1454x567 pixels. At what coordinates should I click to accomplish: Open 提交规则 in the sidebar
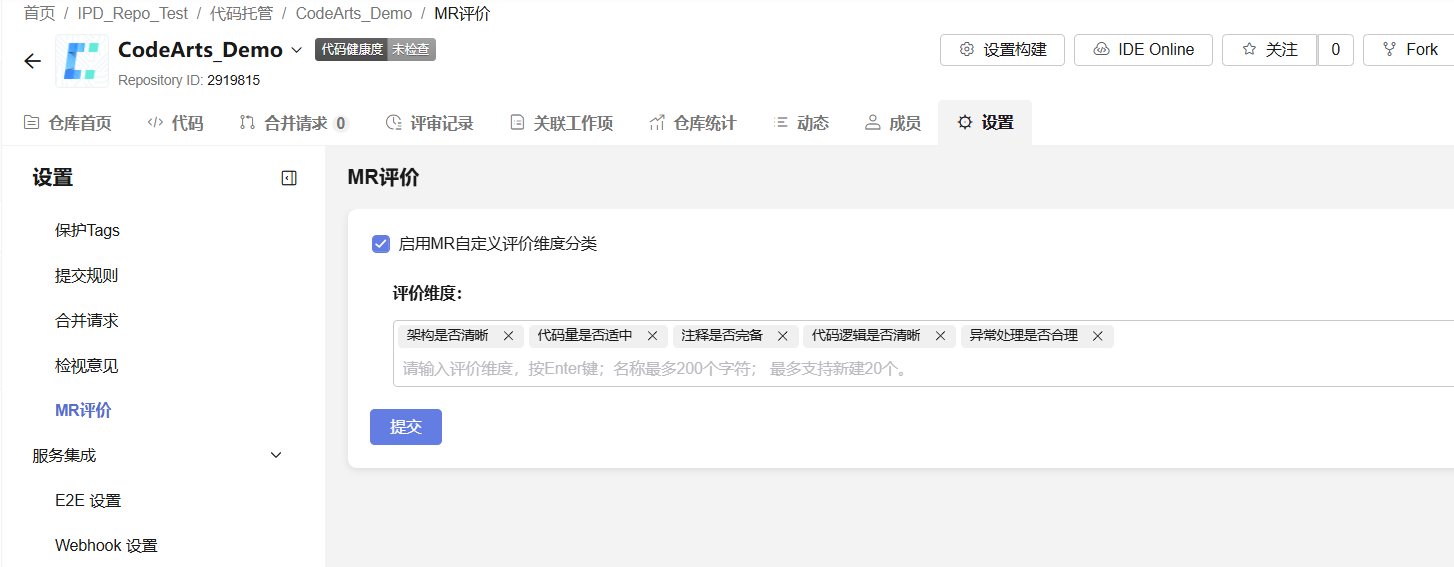point(86,276)
